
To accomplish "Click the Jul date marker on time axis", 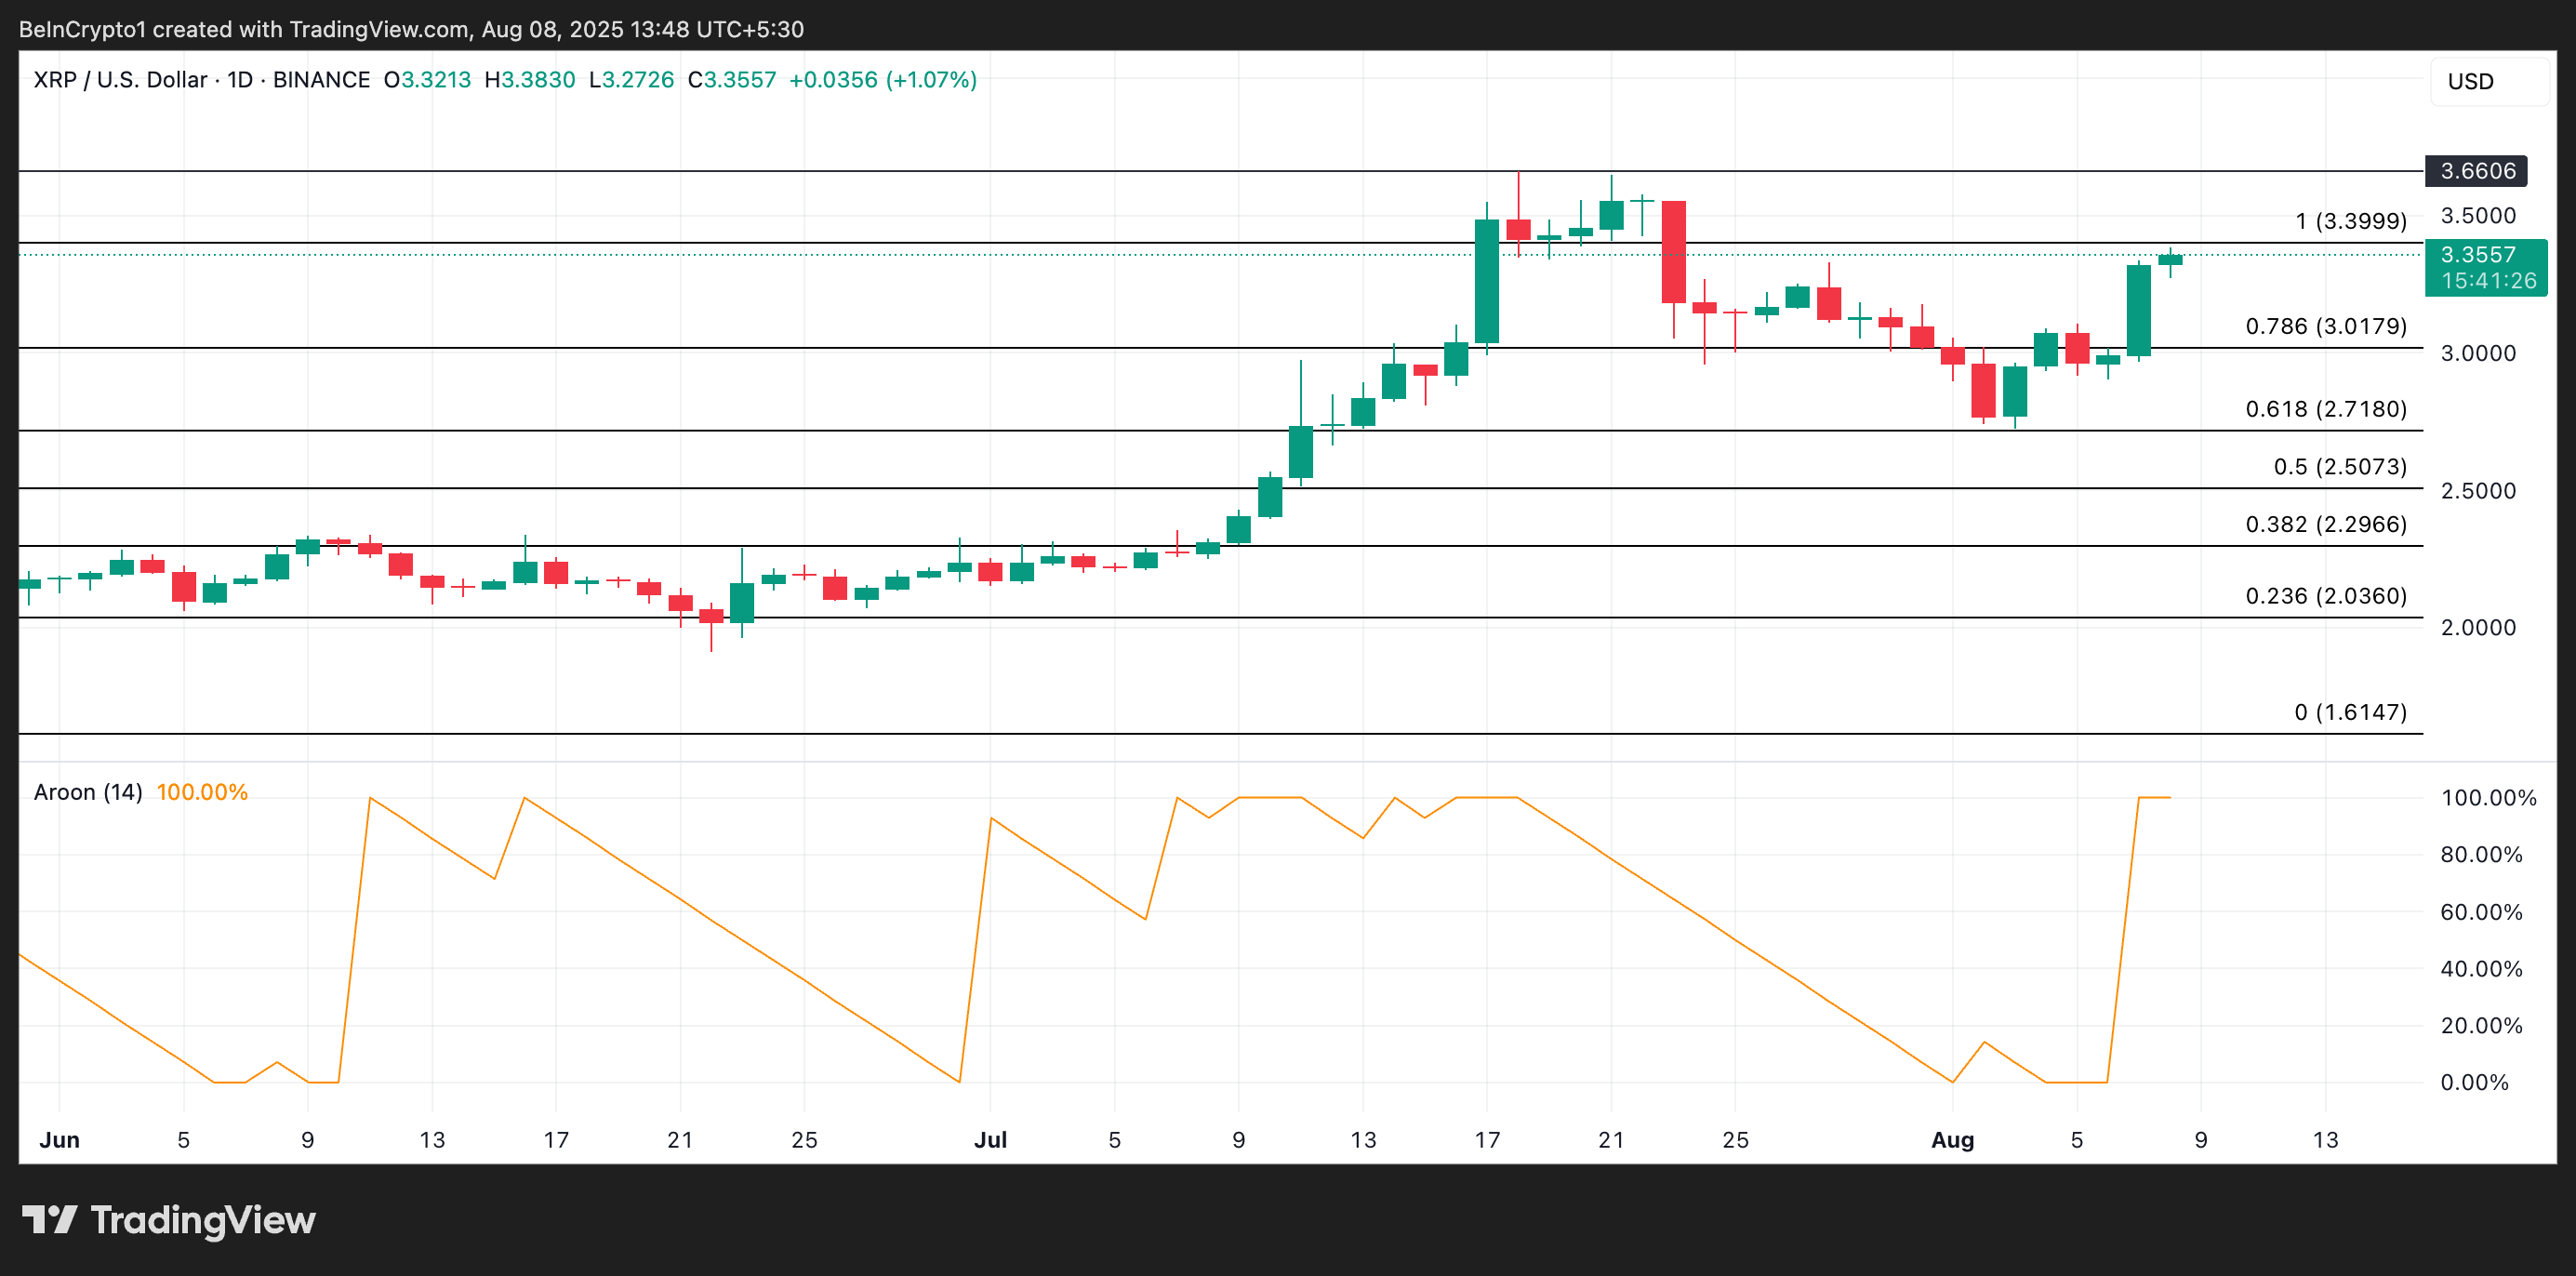I will pyautogui.click(x=990, y=1140).
